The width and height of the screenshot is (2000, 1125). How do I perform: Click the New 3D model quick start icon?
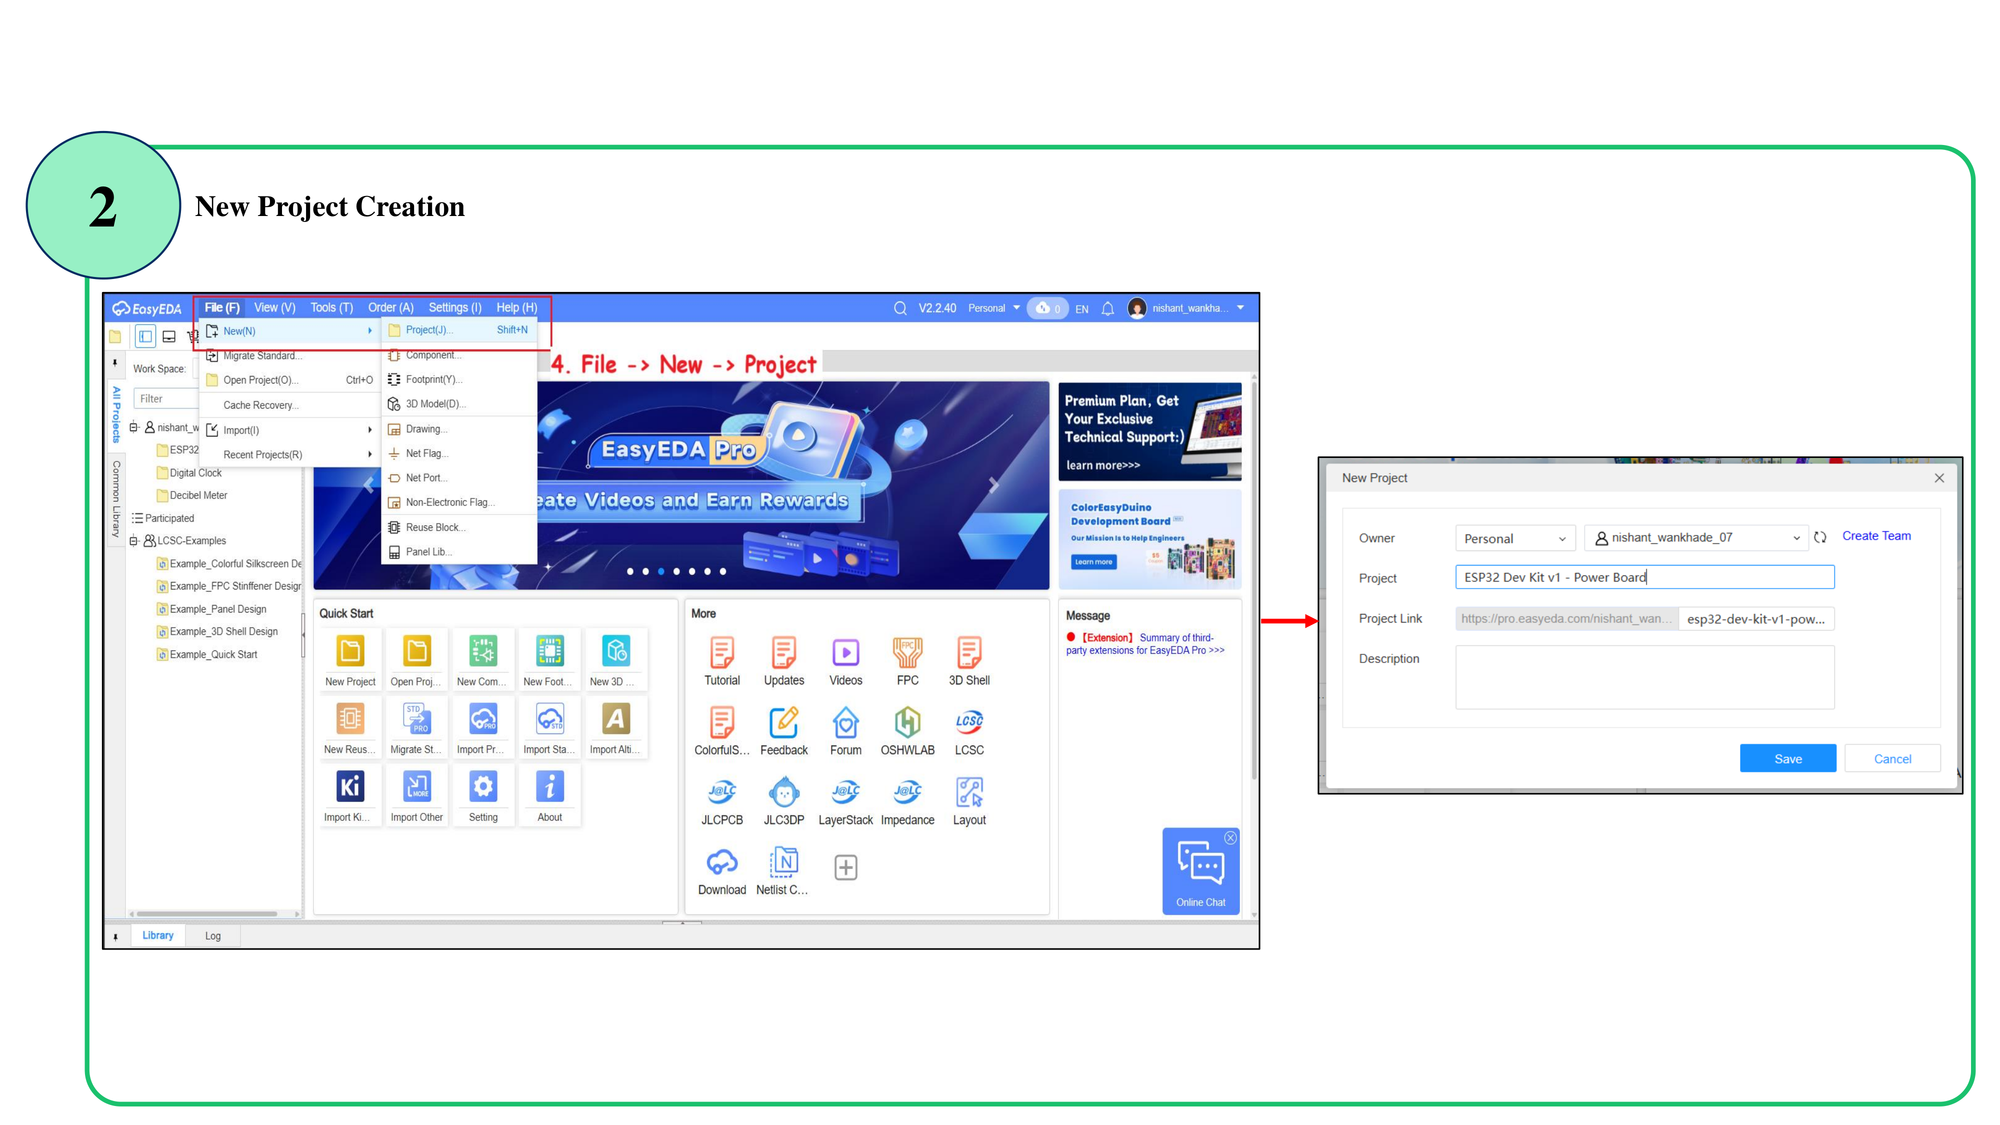click(616, 651)
